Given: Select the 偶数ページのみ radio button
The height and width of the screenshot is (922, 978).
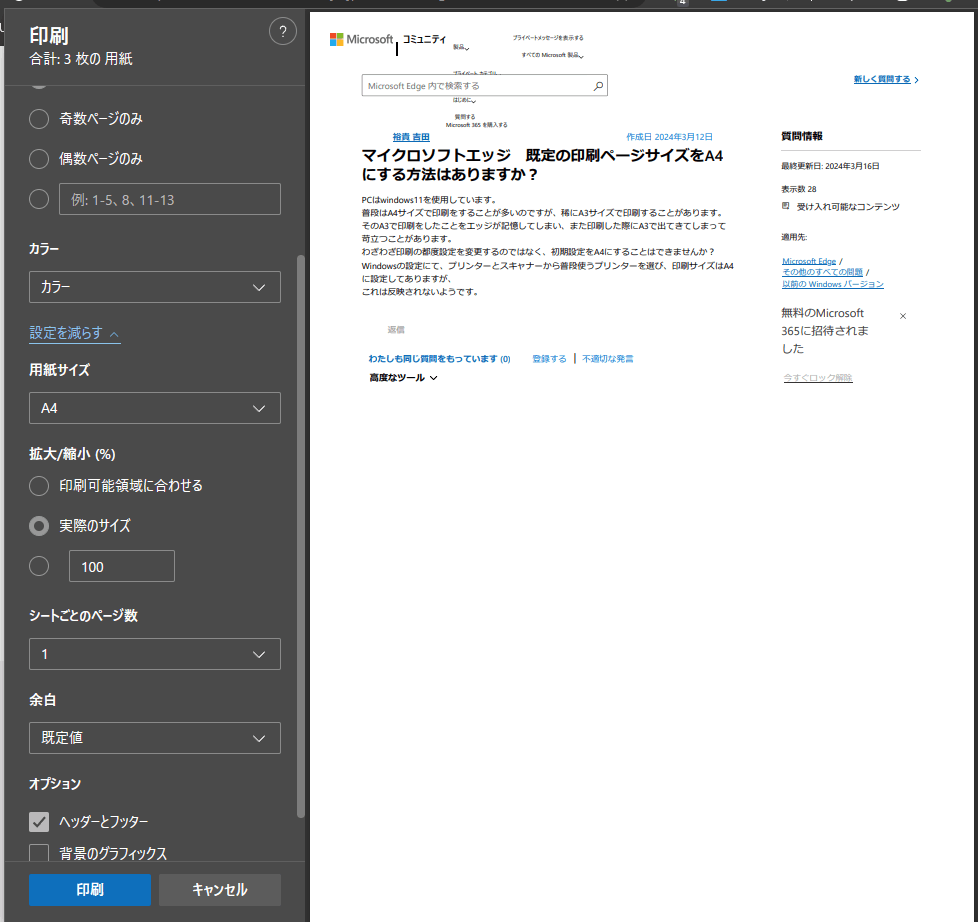Looking at the screenshot, I should (x=39, y=159).
